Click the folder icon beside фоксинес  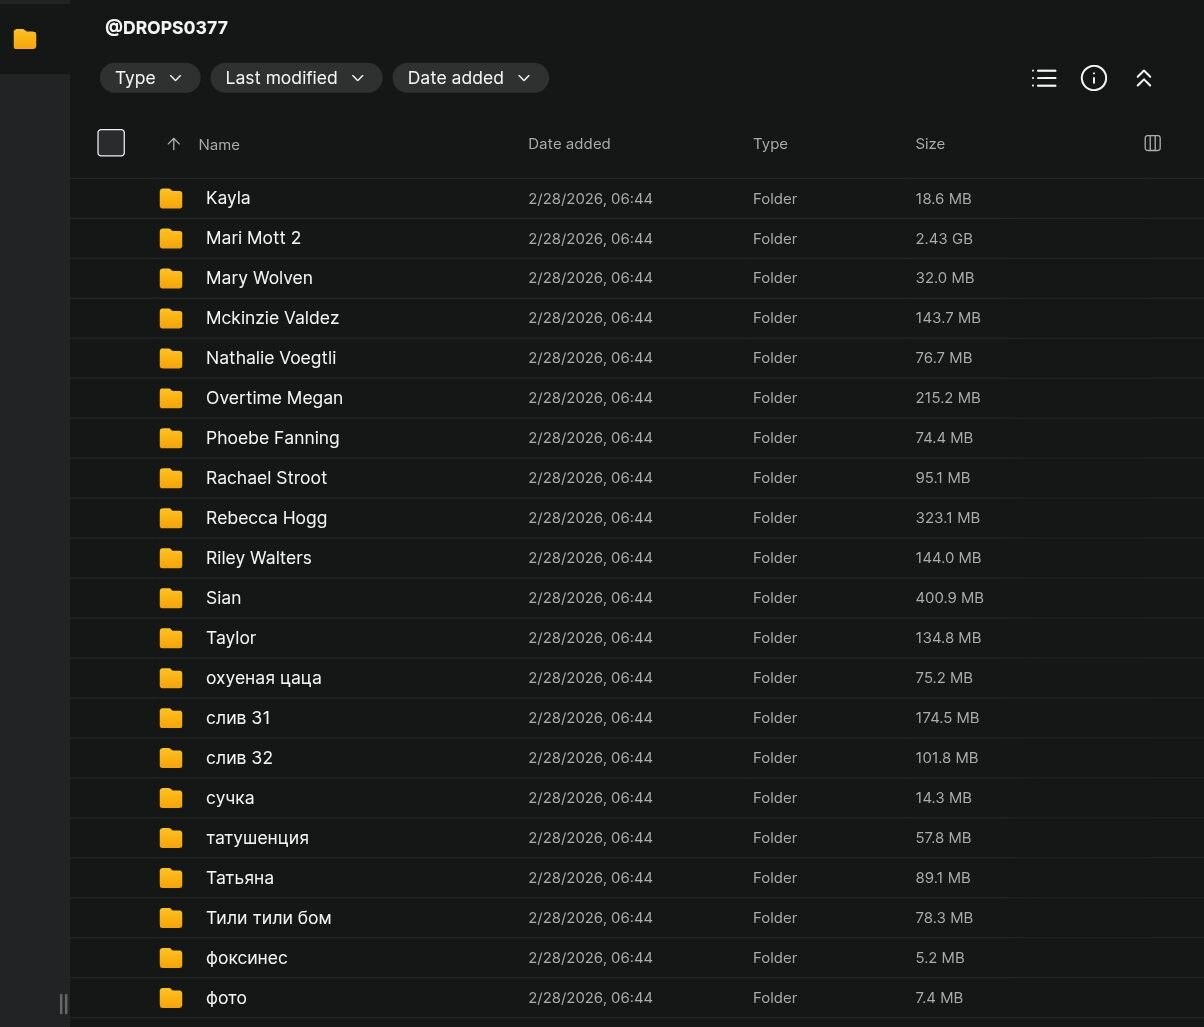coord(171,958)
